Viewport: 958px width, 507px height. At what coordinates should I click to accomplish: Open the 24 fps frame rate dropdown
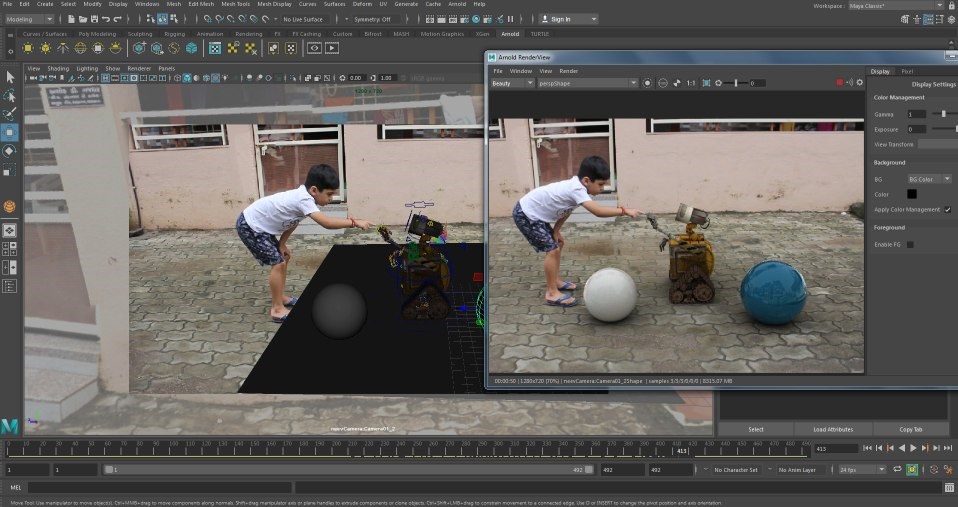[x=862, y=469]
